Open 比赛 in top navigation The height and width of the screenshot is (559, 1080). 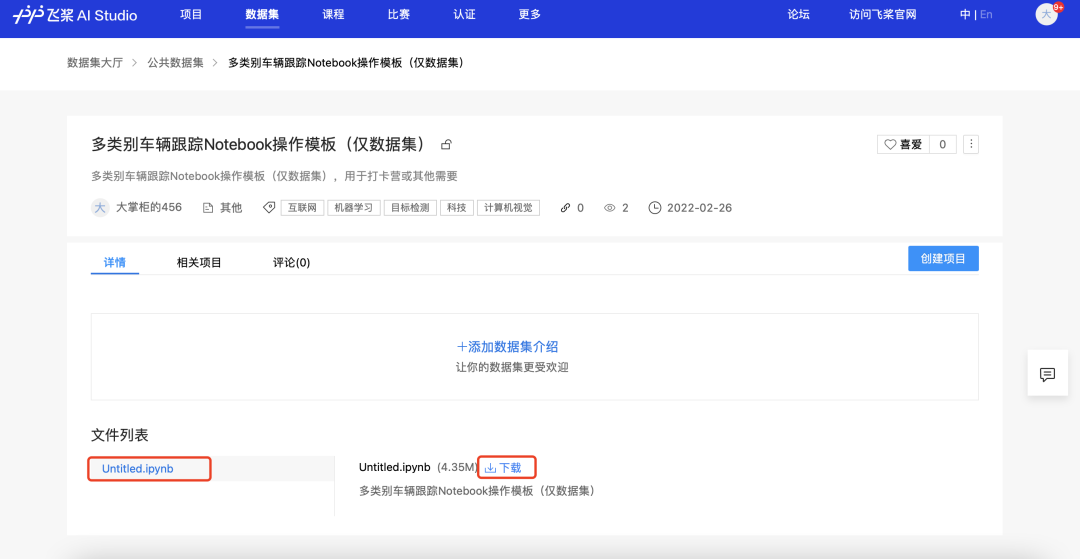tap(399, 14)
